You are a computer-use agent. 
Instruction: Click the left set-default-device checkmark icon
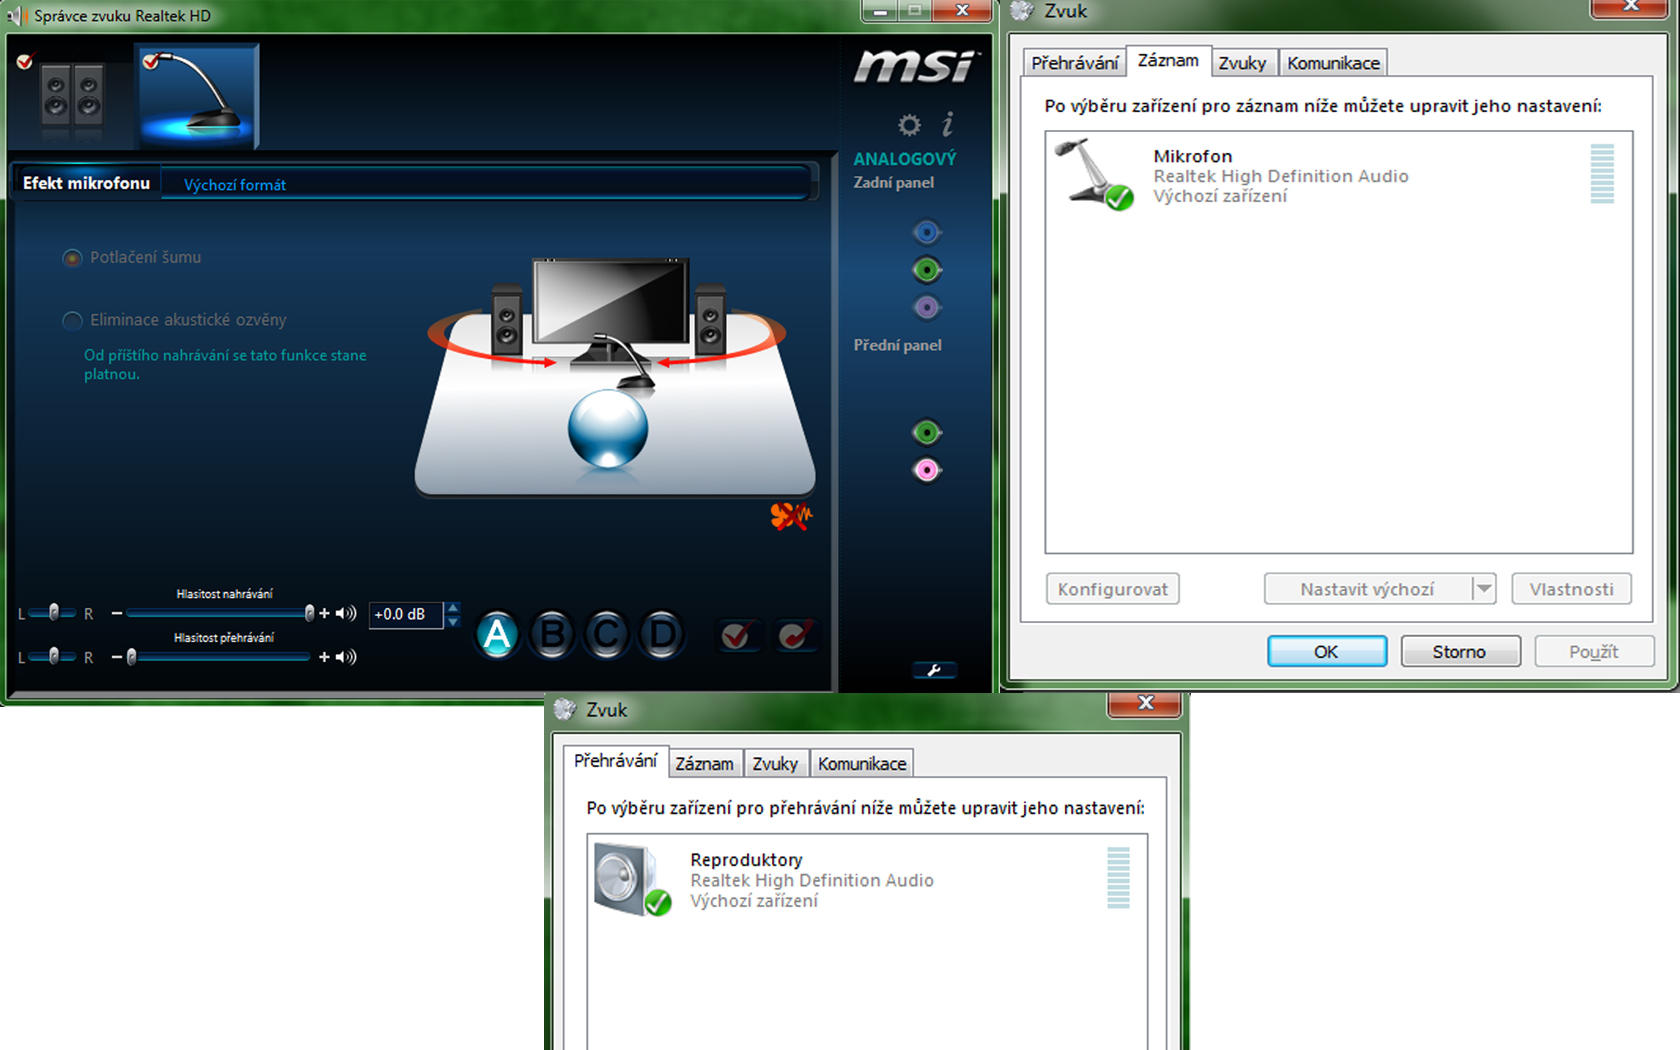click(736, 634)
